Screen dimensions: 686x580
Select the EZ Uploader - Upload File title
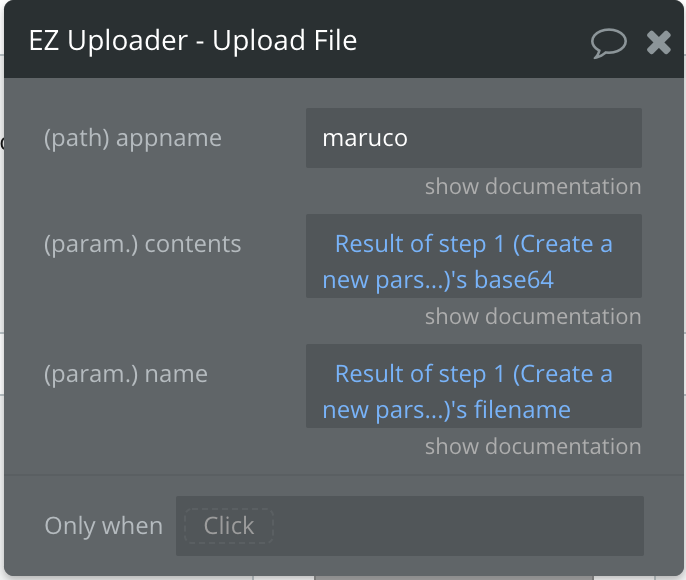click(193, 41)
